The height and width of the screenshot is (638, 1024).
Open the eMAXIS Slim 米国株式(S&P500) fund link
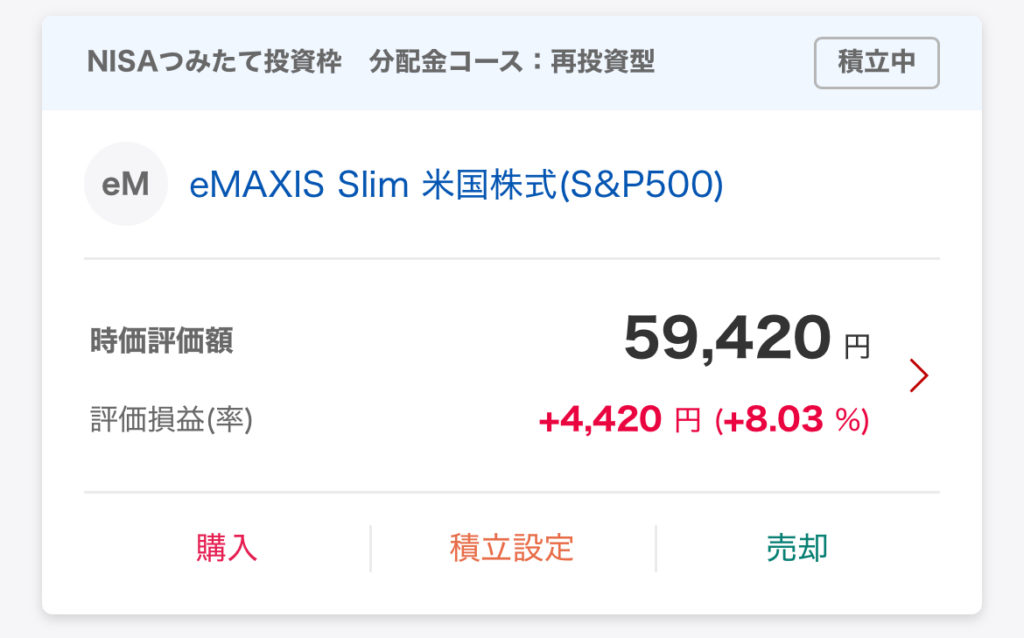(456, 185)
